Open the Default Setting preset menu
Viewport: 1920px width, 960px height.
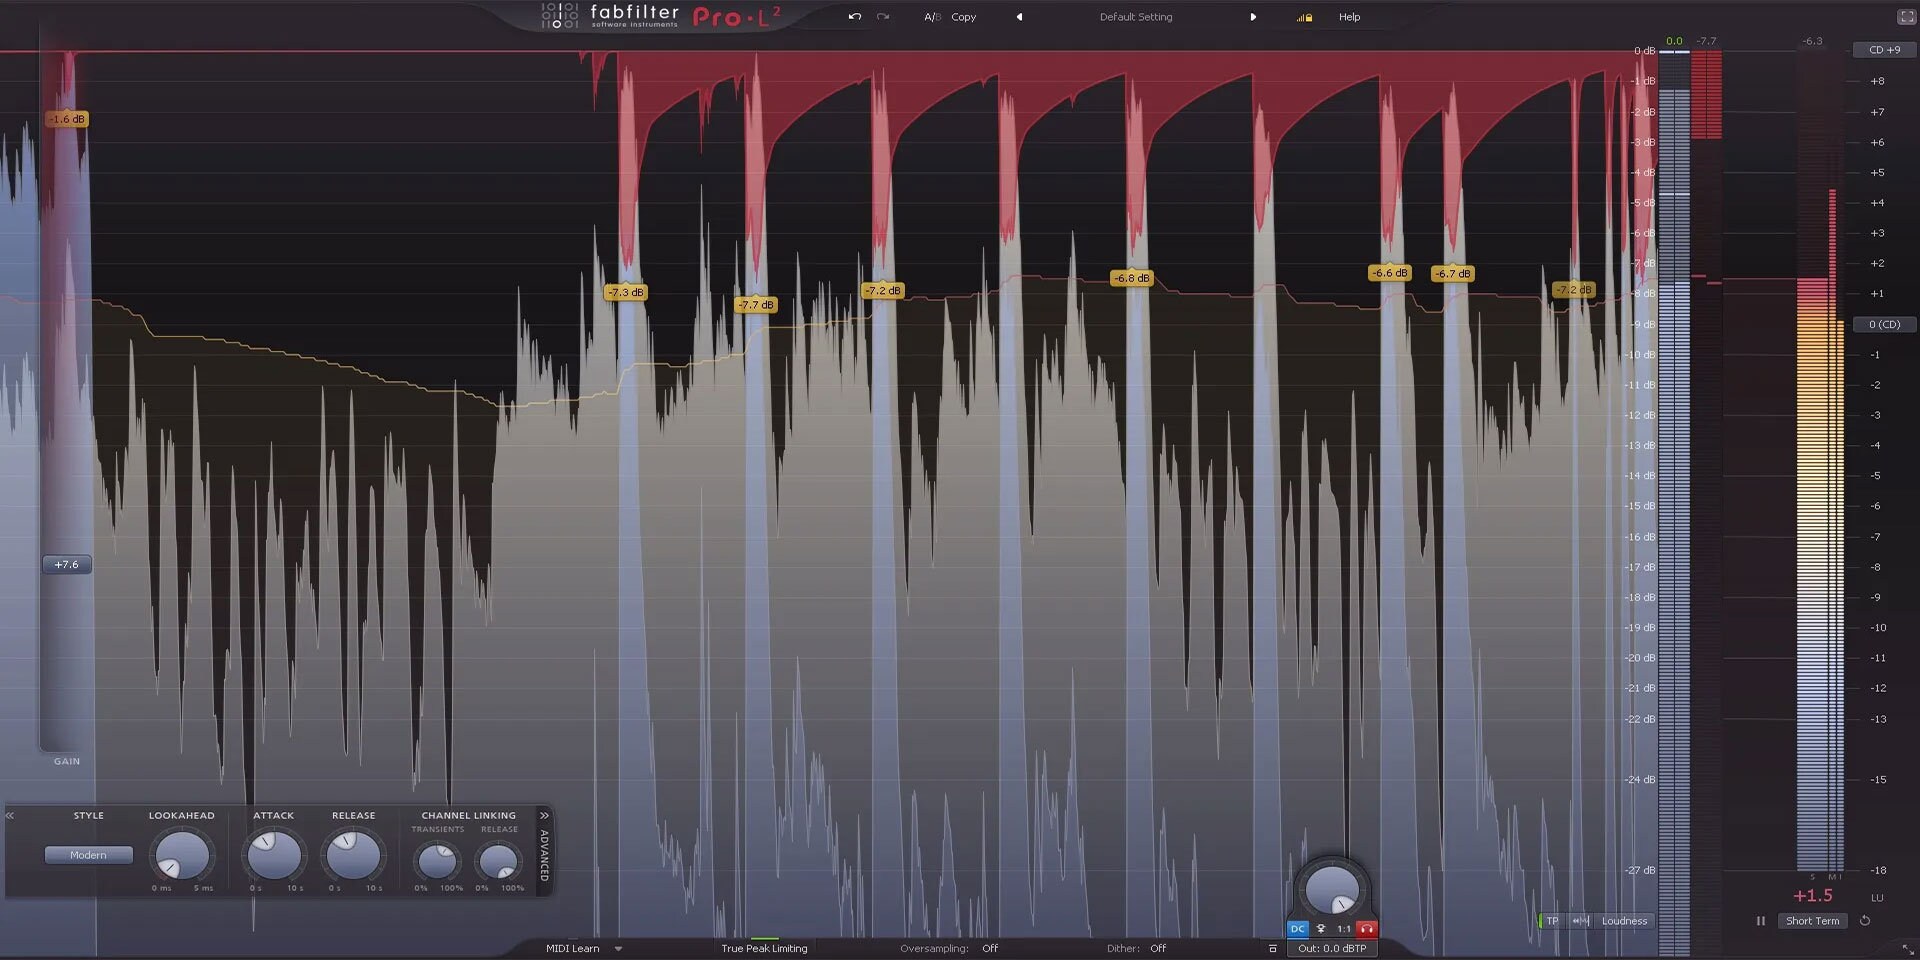pos(1136,17)
